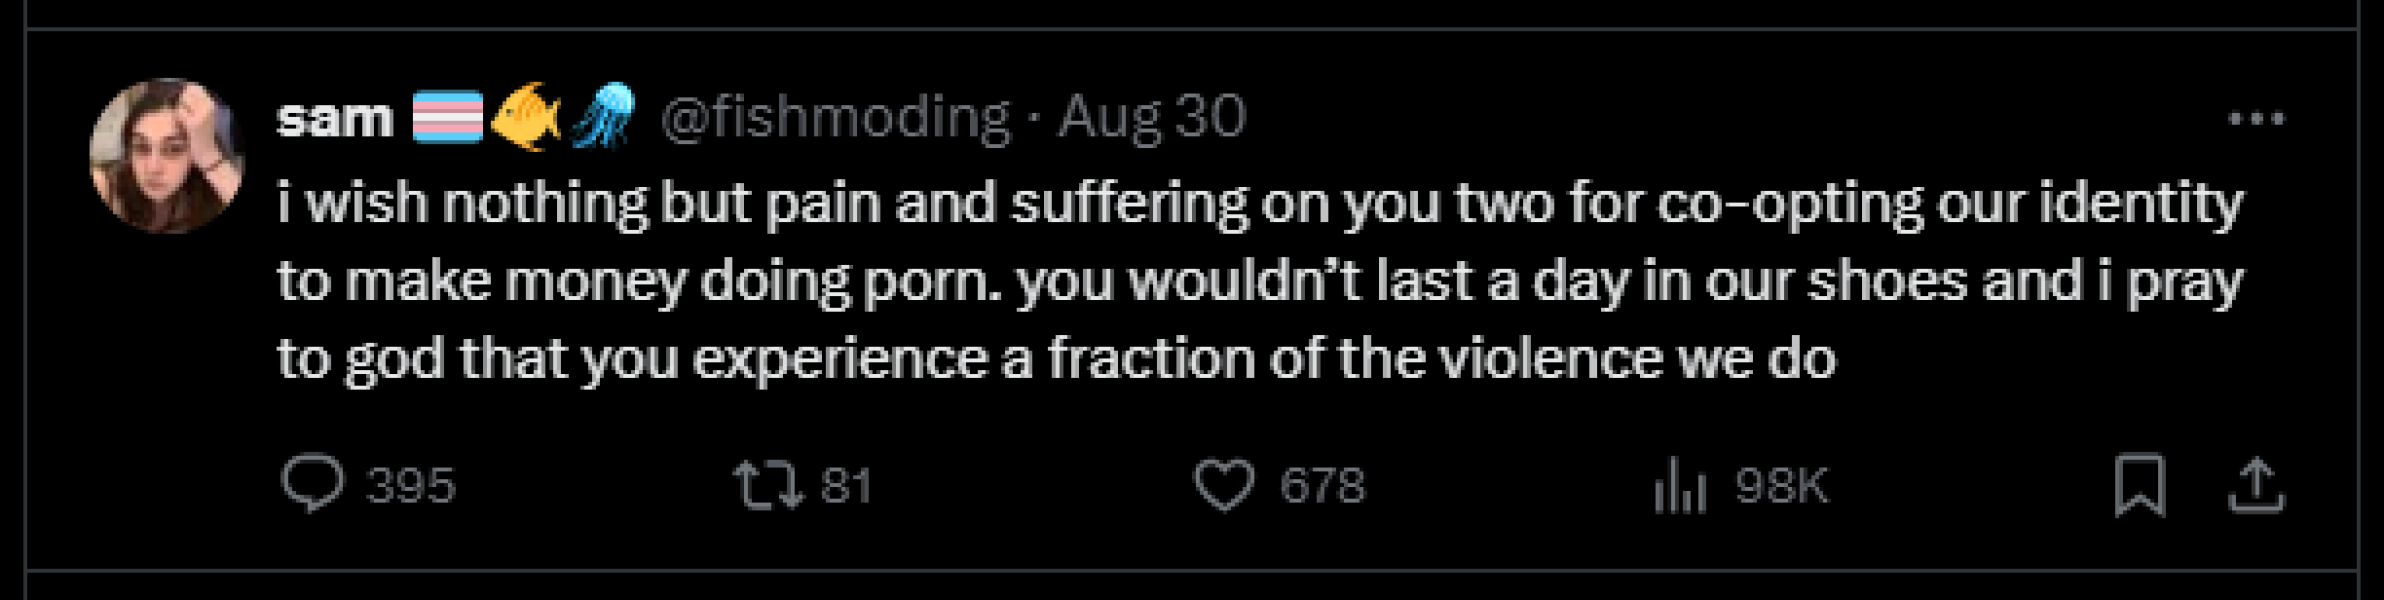Open sam's profile picture
This screenshot has height=600, width=2384.
167,155
